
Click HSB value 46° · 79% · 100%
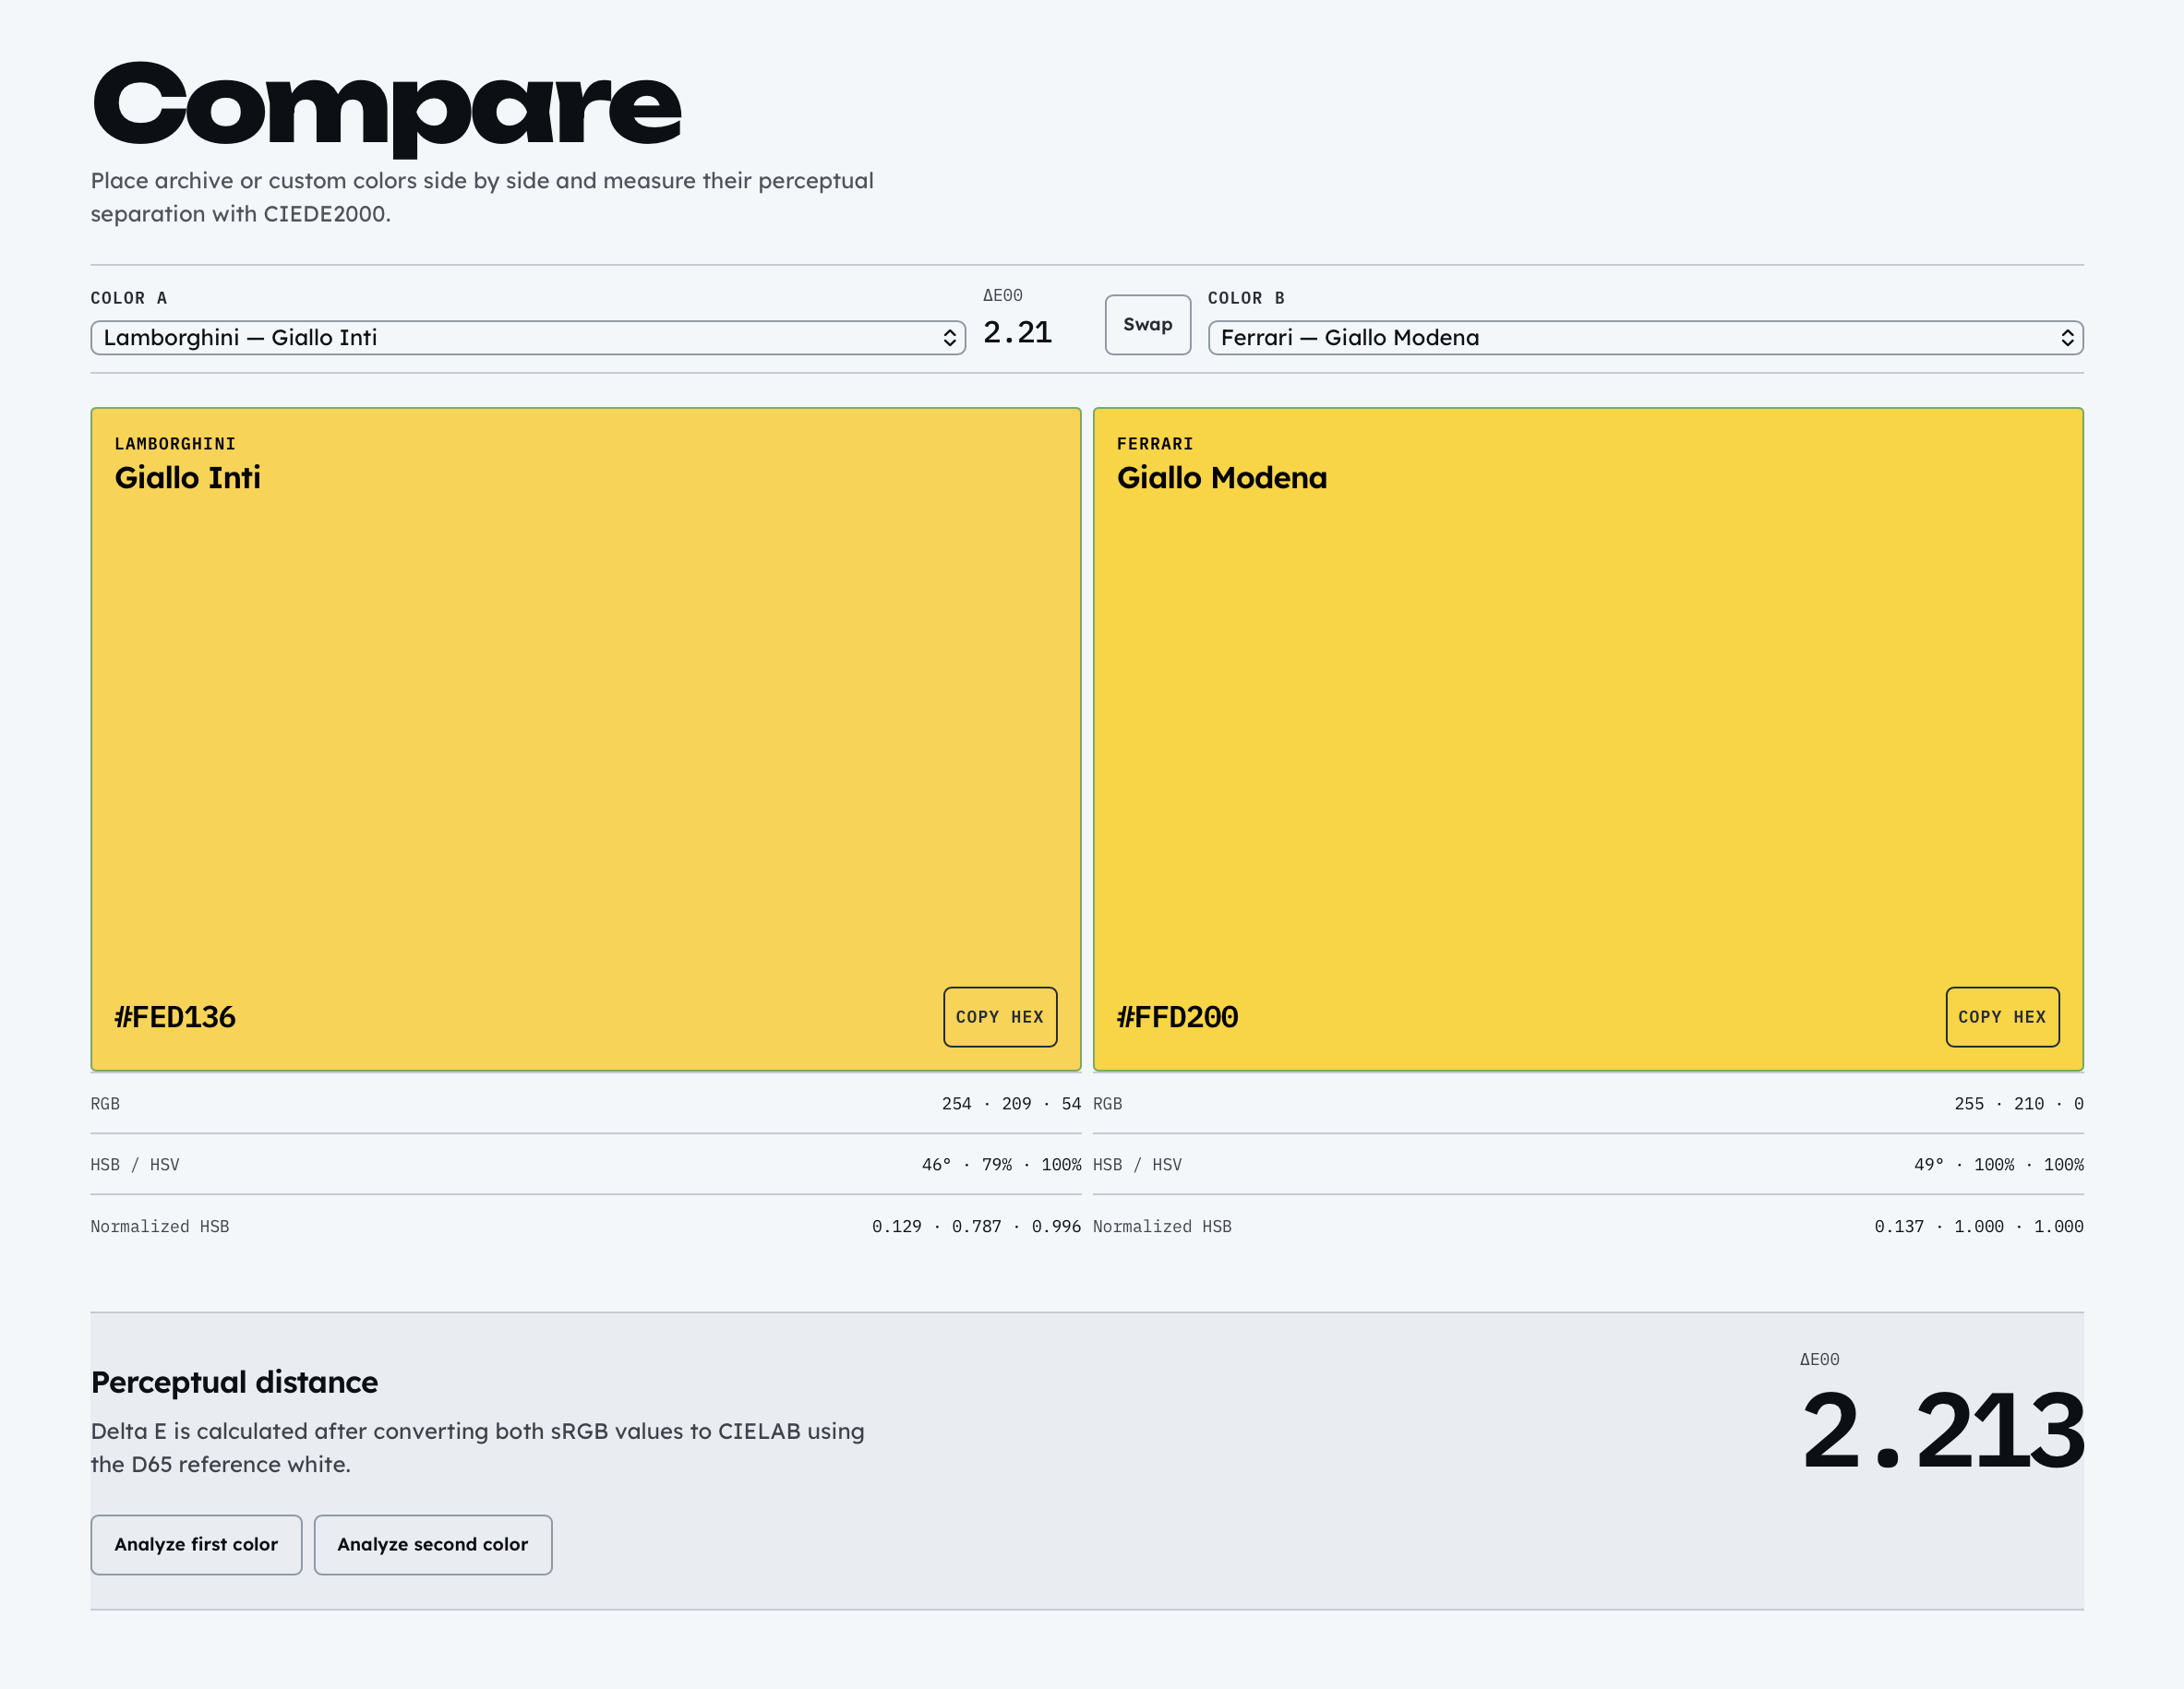(x=1001, y=1165)
